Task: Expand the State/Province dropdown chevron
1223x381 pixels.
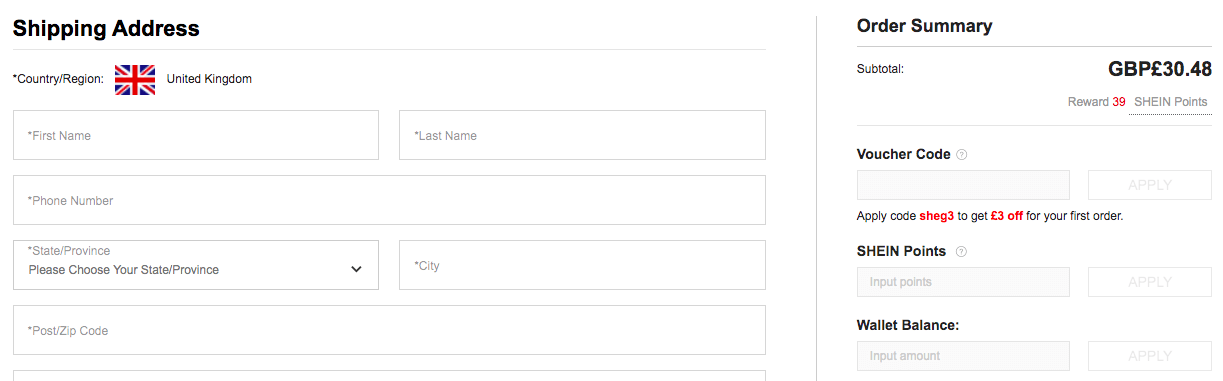Action: pos(357,269)
